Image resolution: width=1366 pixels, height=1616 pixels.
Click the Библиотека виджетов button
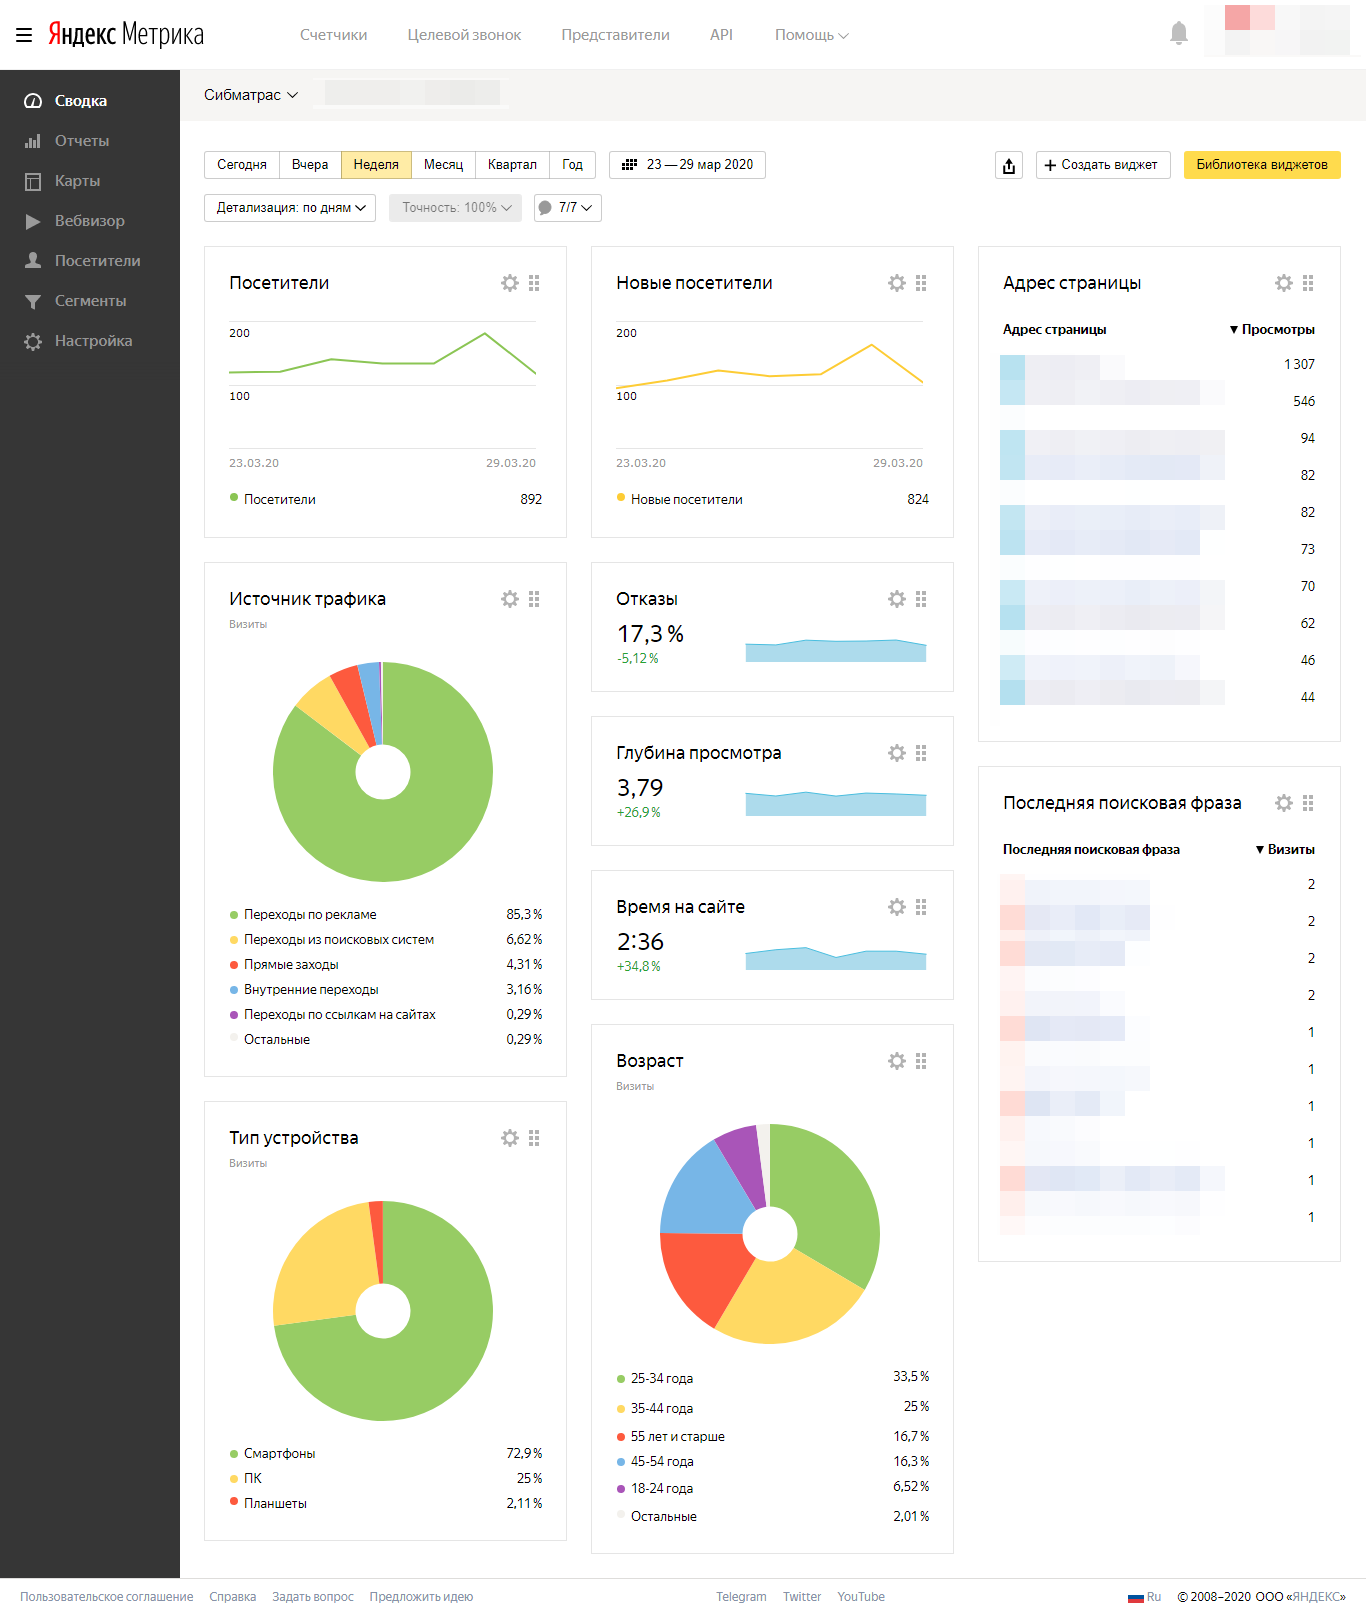[1262, 165]
